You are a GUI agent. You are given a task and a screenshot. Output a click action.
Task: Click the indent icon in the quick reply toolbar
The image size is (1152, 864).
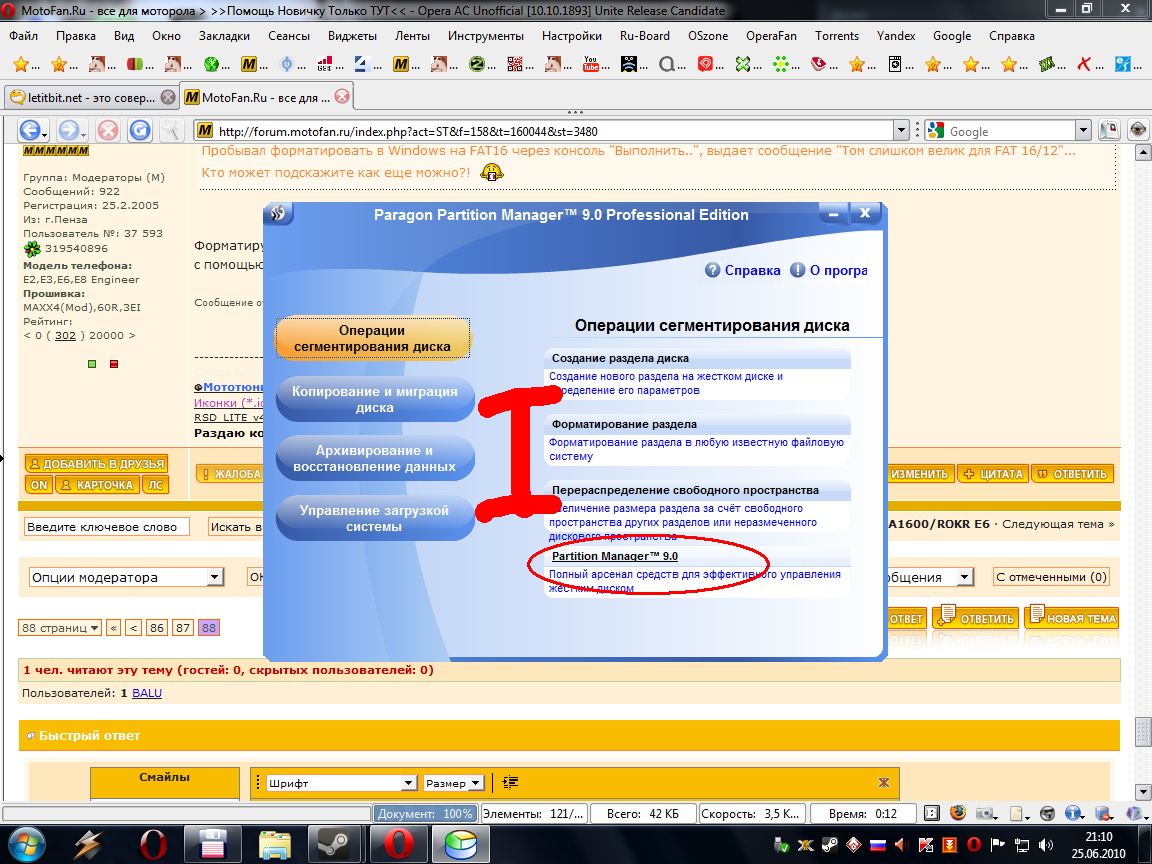tap(510, 782)
